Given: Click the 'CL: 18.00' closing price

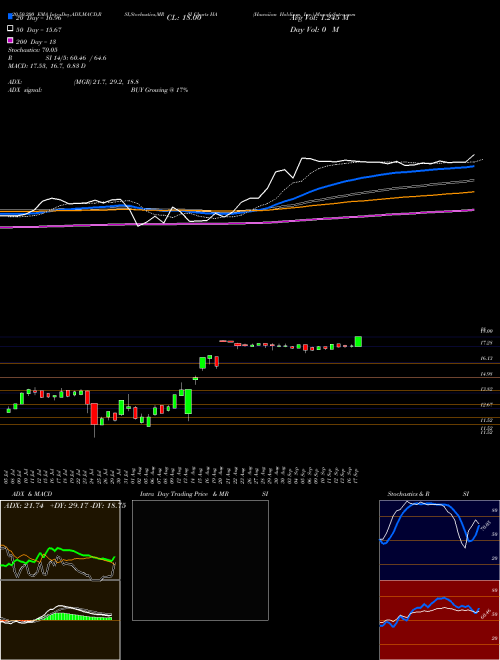Looking at the screenshot, I should point(184,18).
